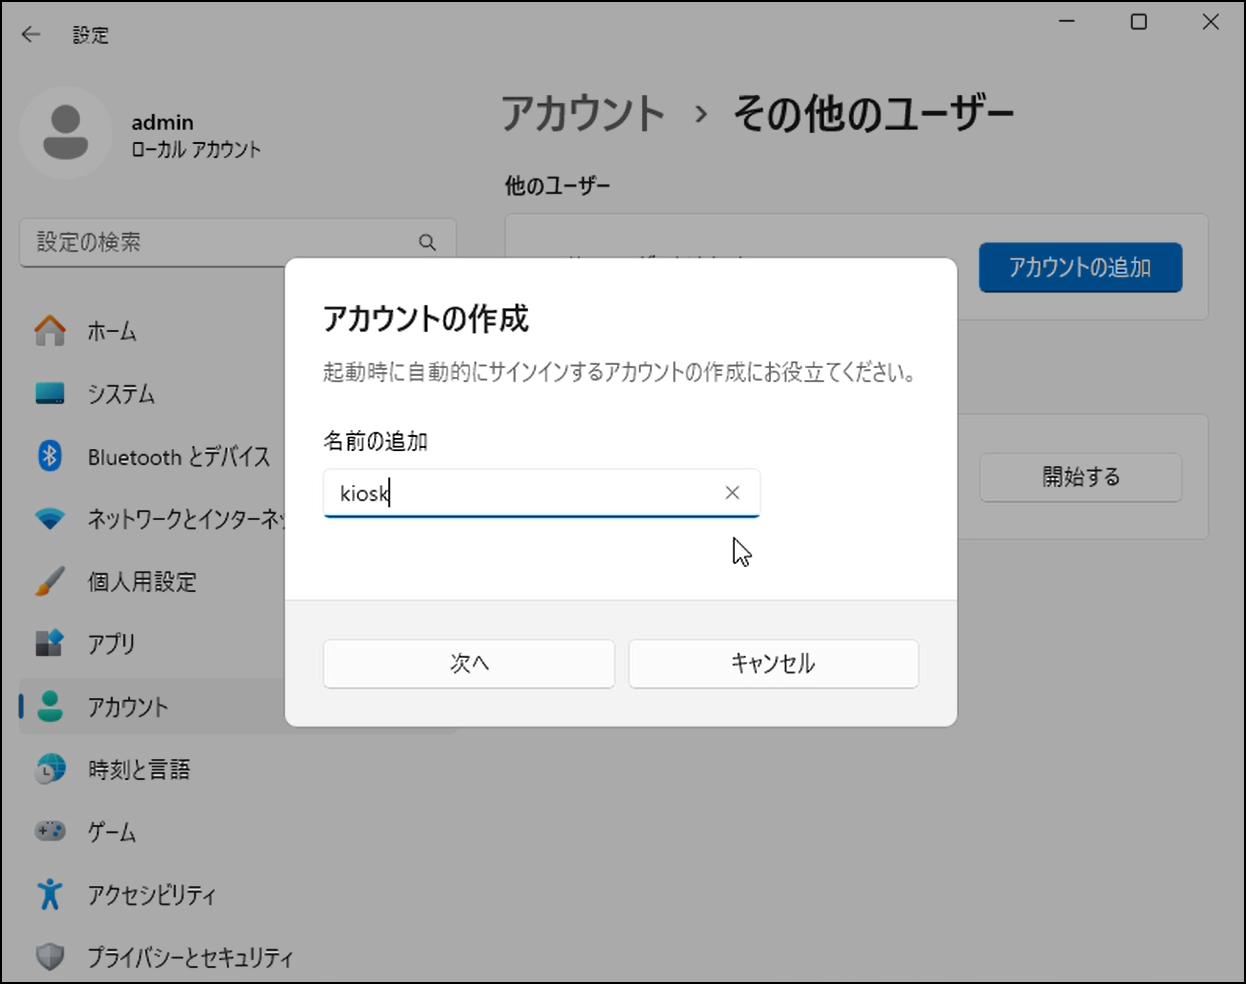The image size is (1246, 984).
Task: Click the ホーム house icon
Action: [x=50, y=331]
